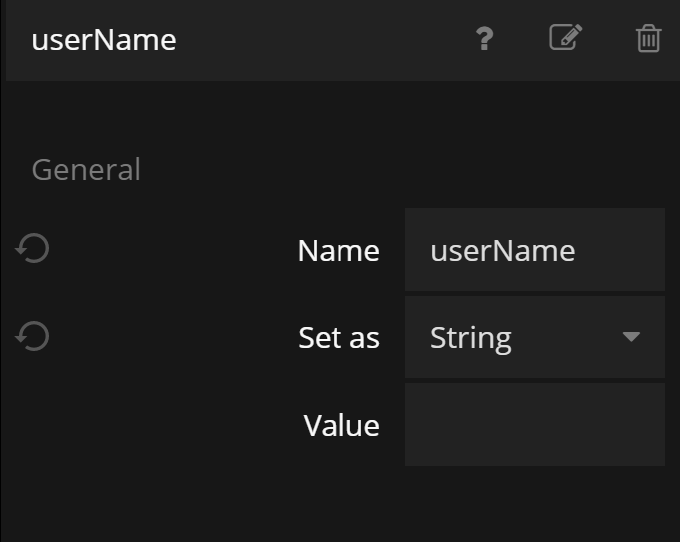Click the edit pencil icon in header
Screen dimensions: 680x542
[565, 38]
